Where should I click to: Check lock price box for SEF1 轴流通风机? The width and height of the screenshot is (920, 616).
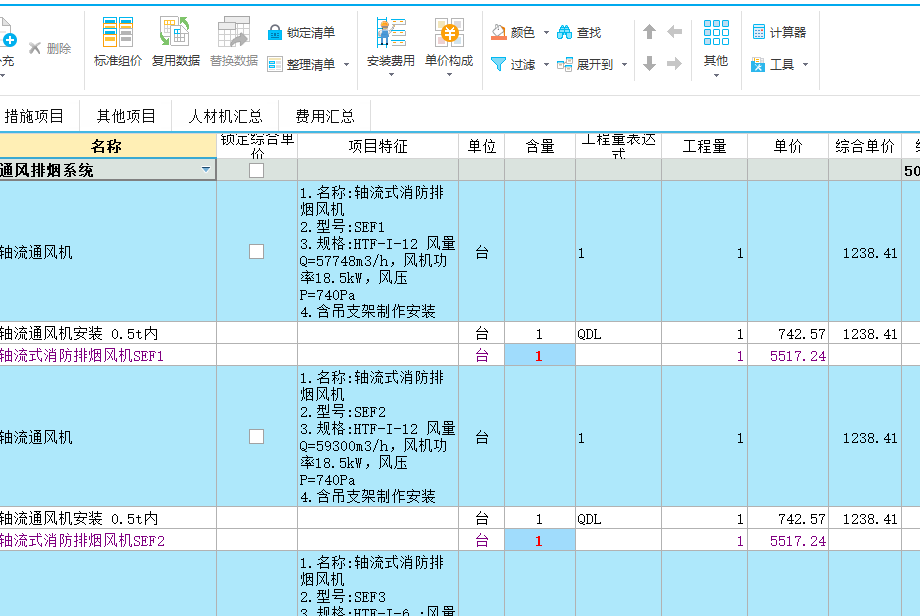[256, 252]
